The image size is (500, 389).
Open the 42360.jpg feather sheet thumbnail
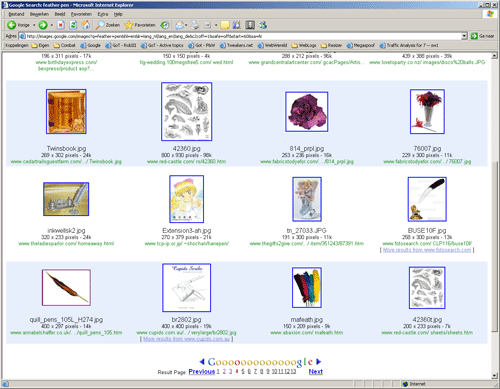pos(186,112)
